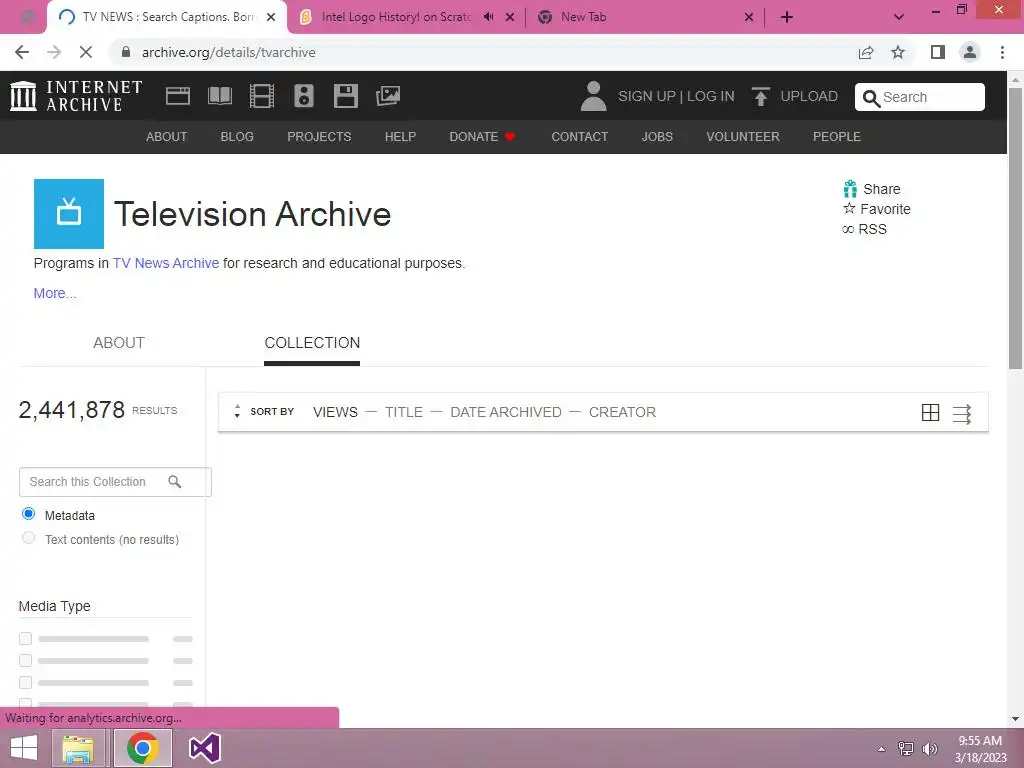
Task: Switch to list view layout
Action: pos(962,413)
